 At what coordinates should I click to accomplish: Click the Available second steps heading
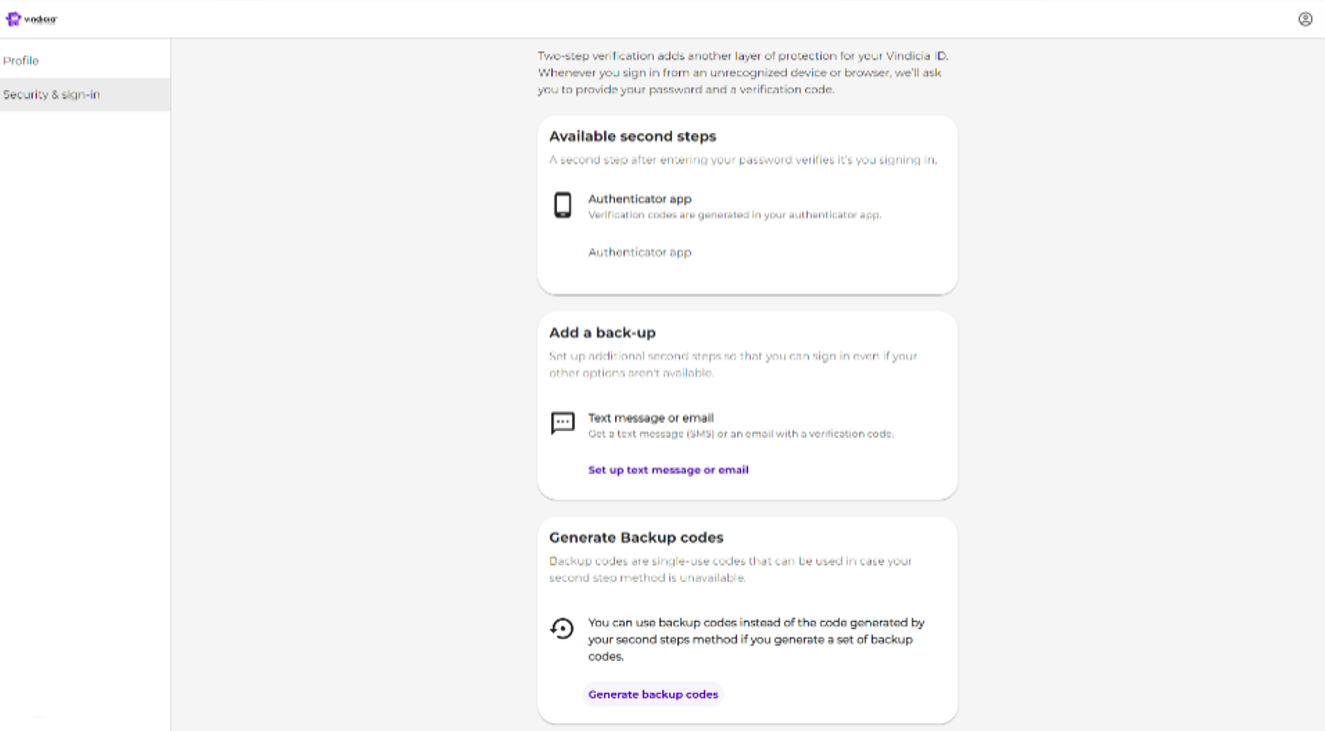tap(633, 137)
